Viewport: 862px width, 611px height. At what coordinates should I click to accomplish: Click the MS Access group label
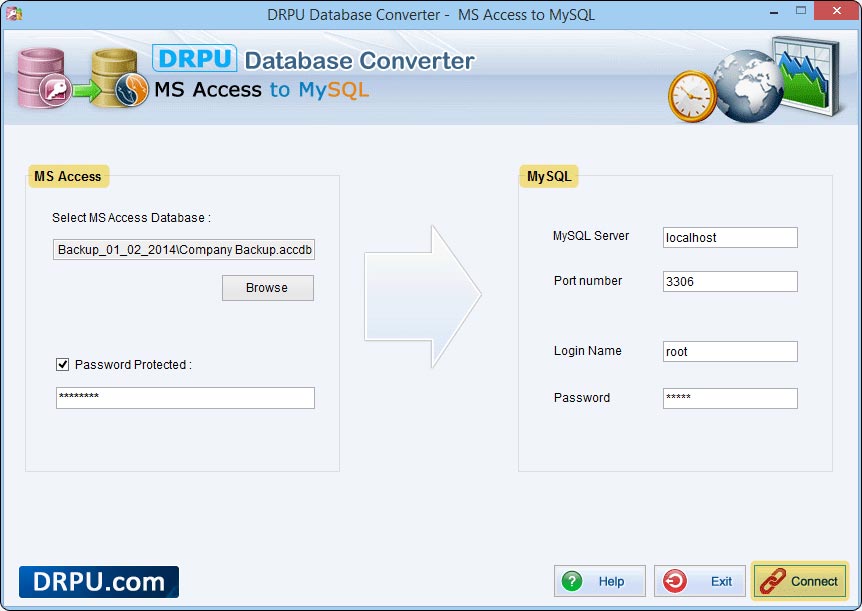(x=68, y=177)
